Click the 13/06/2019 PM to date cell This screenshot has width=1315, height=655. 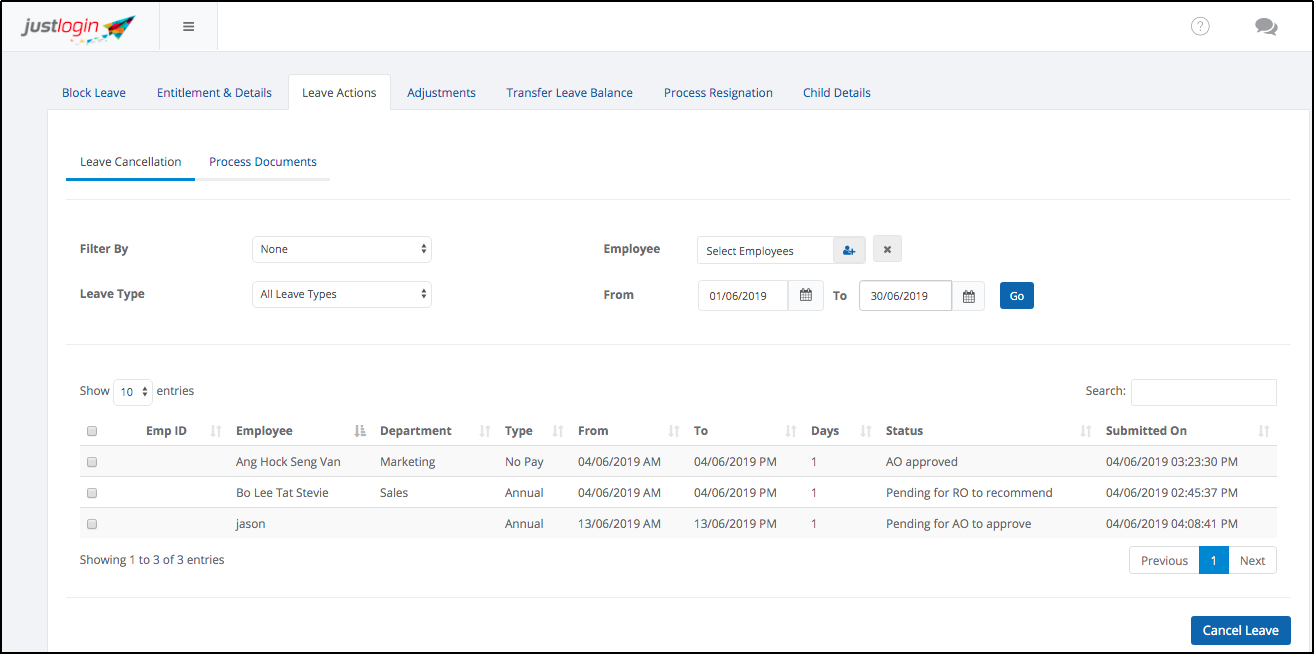pyautogui.click(x=735, y=524)
